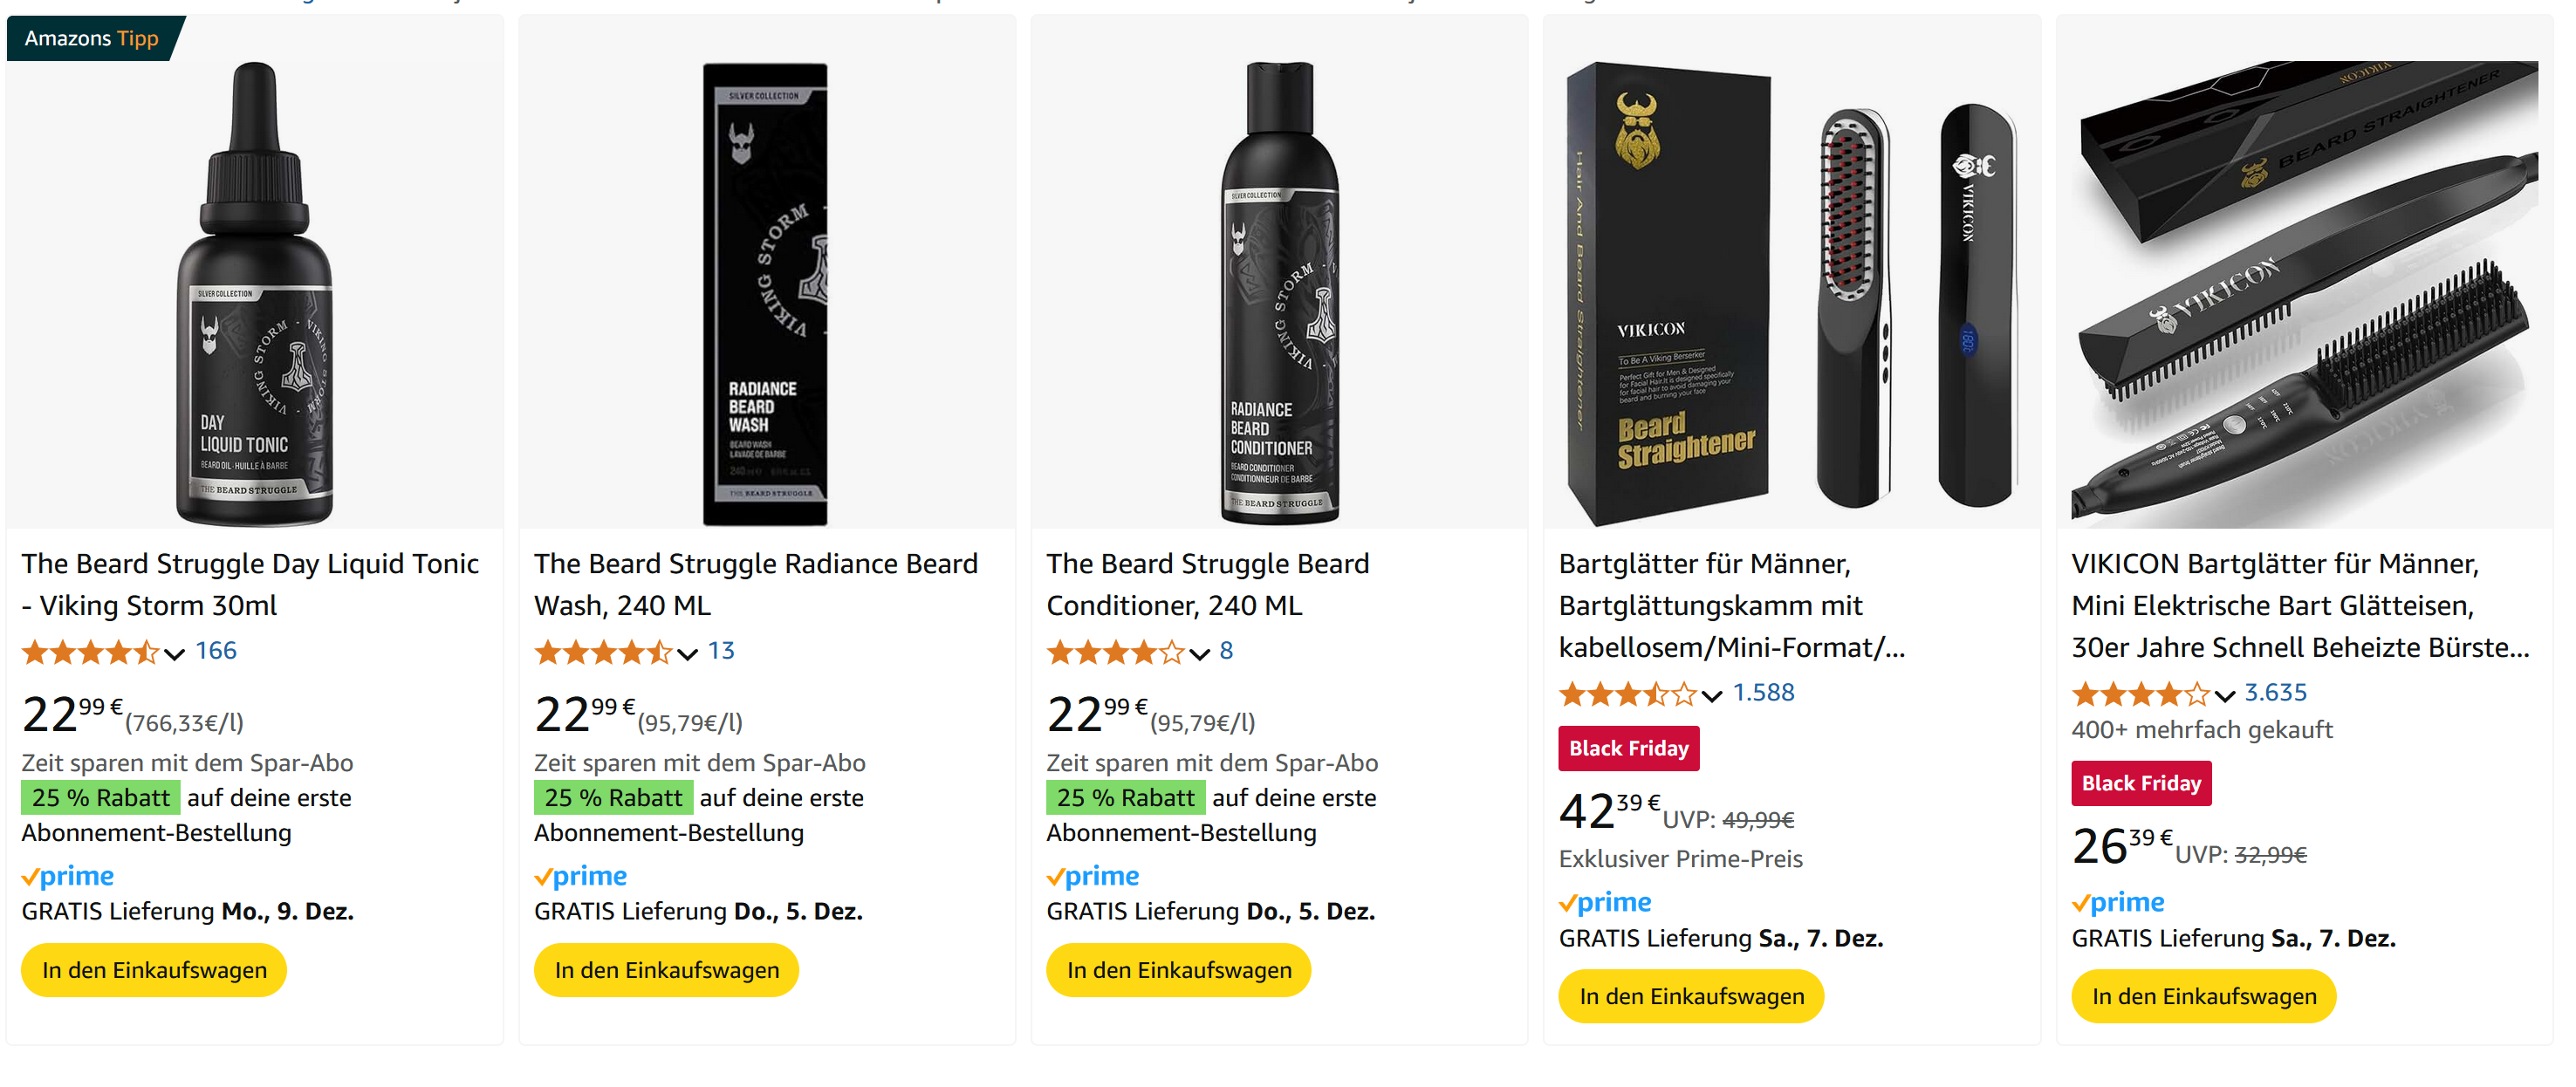Image resolution: width=2576 pixels, height=1087 pixels.
Task: Open The Beard Struggle Radiance Beard Wash title
Action: (755, 585)
